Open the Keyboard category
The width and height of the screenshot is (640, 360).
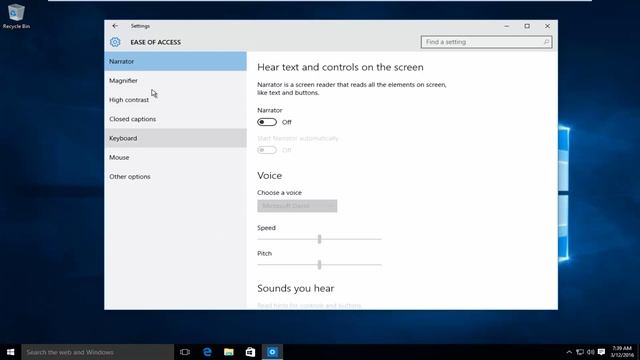[176, 138]
